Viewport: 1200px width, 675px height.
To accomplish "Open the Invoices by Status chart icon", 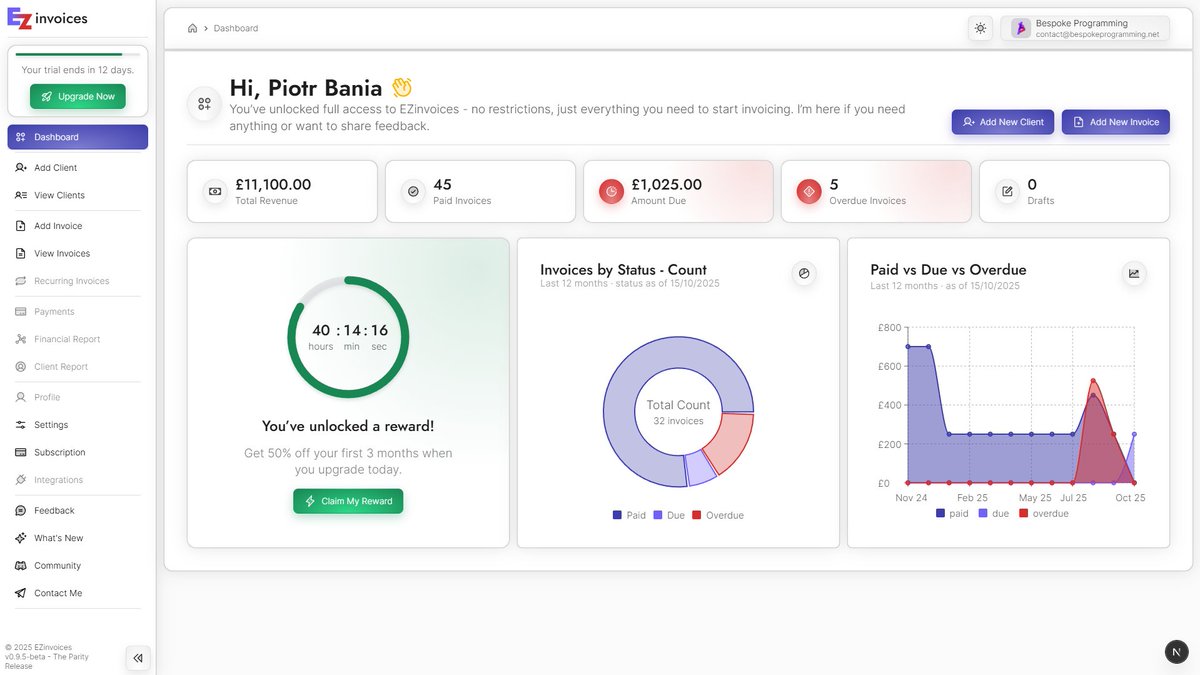I will (x=804, y=273).
